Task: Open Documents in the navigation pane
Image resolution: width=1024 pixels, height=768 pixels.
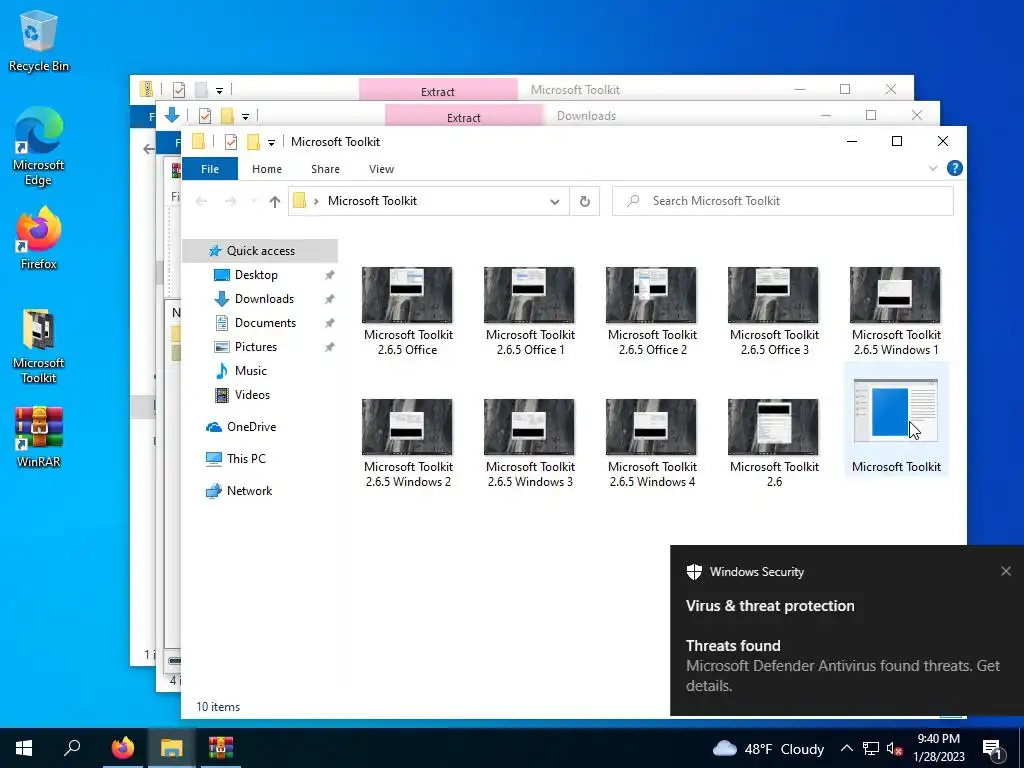Action: (x=265, y=323)
